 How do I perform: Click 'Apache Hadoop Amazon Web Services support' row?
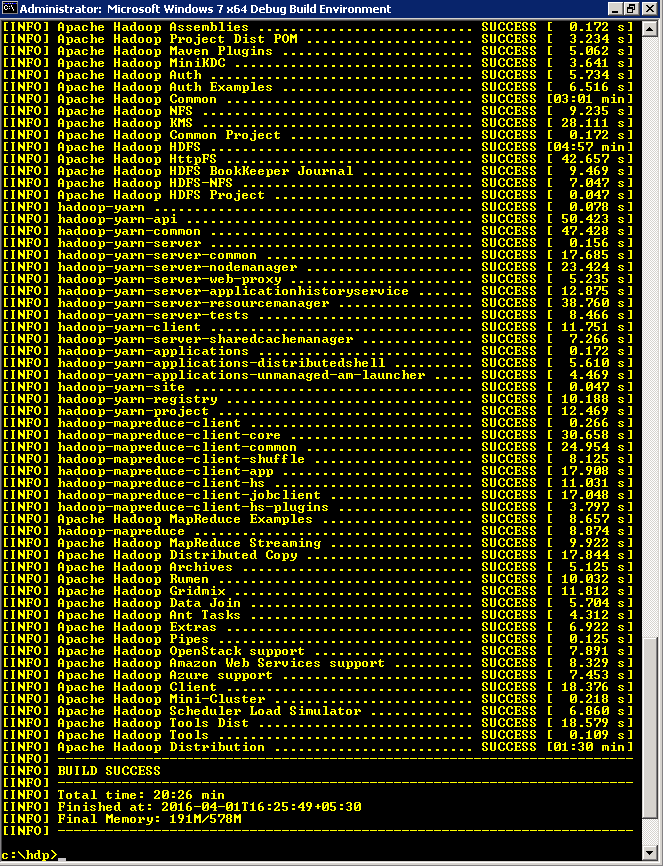coord(318,664)
